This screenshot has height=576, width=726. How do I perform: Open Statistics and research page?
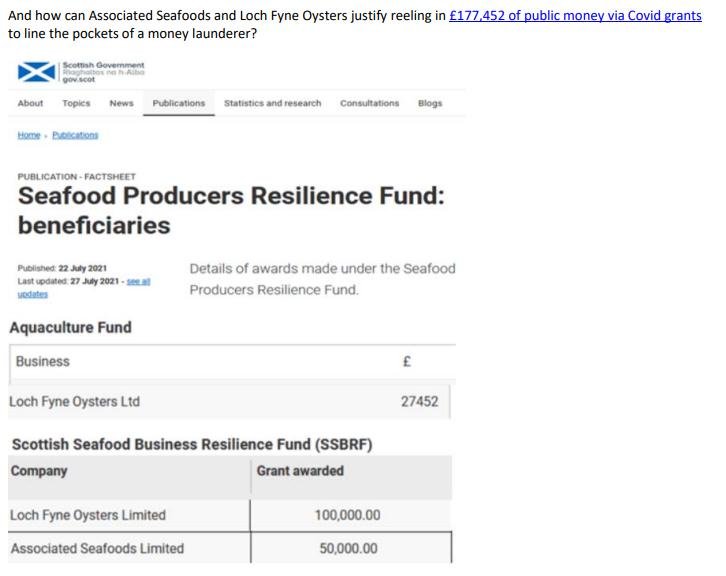point(272,104)
